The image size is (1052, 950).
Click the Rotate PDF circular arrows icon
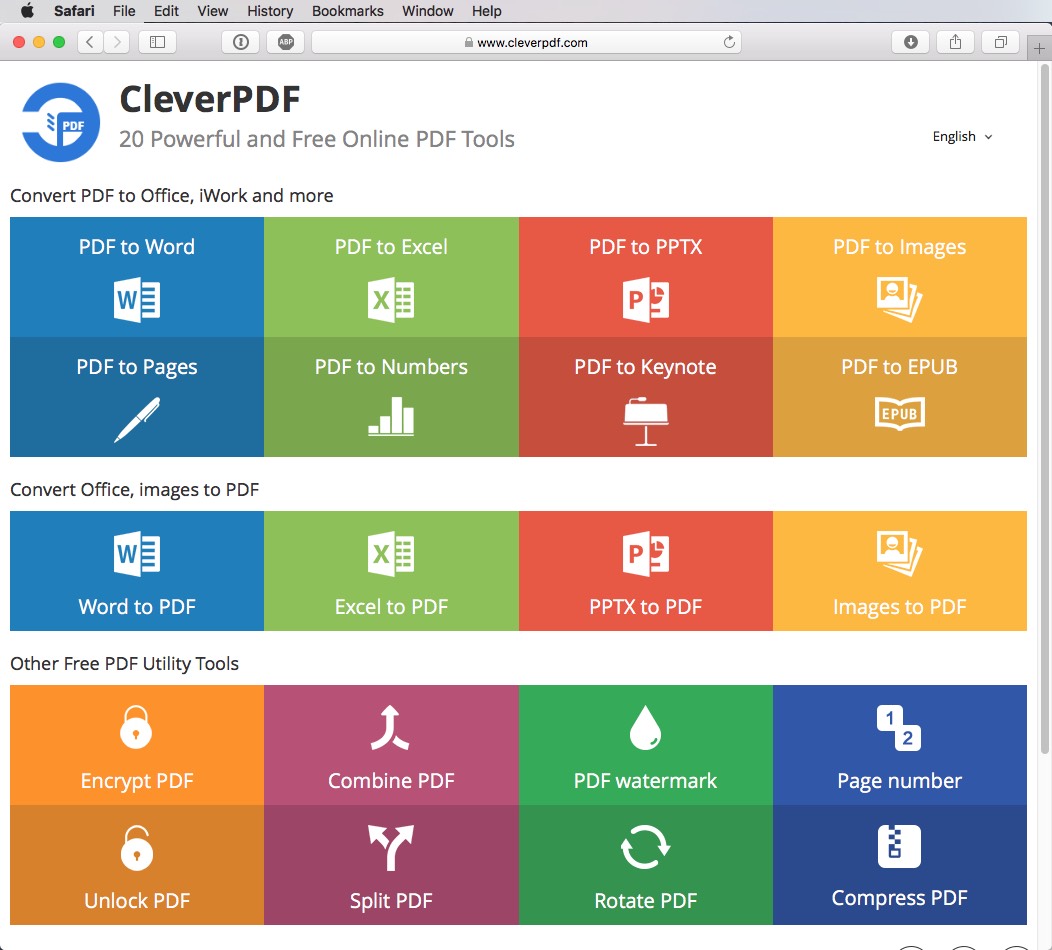(645, 847)
